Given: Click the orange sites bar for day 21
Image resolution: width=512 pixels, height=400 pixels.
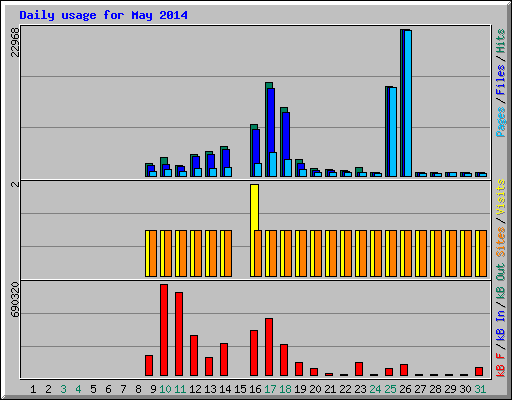Looking at the screenshot, I should click(333, 253).
